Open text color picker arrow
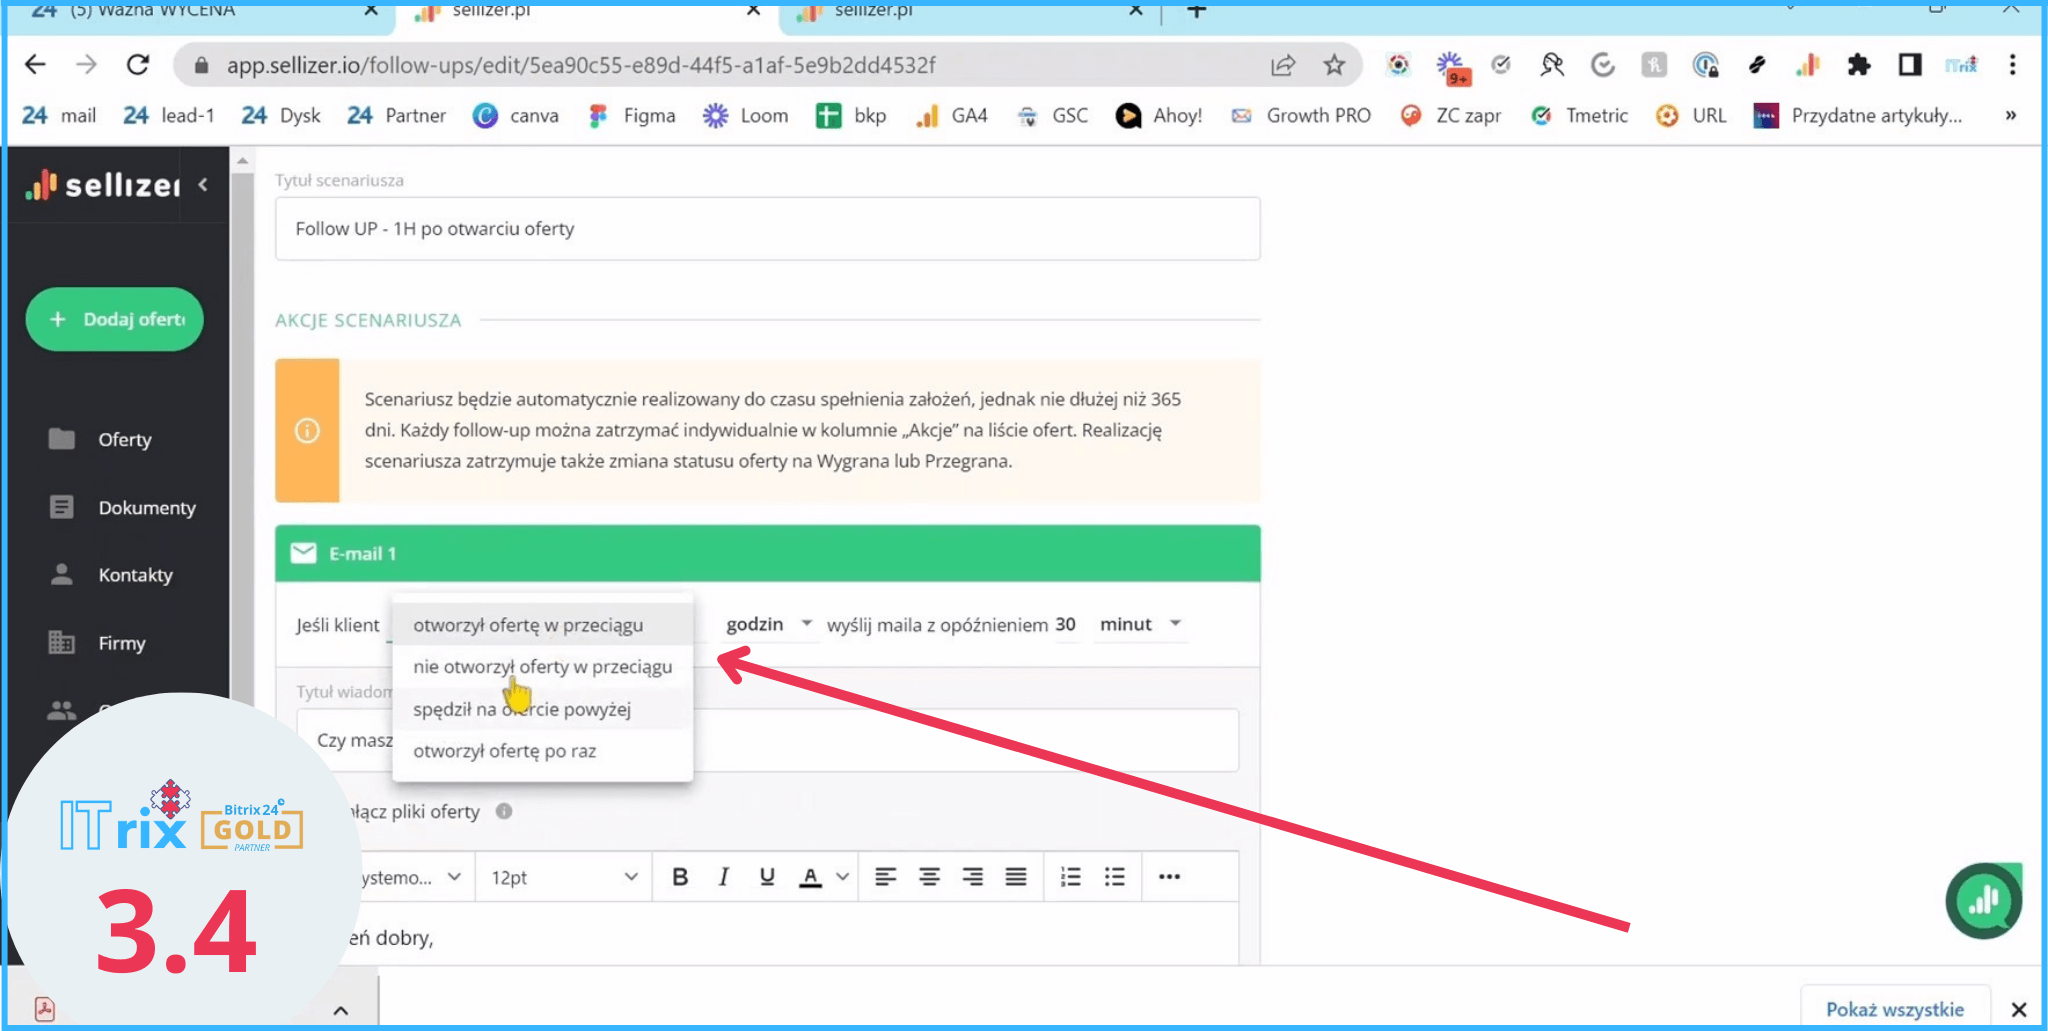 (843, 877)
